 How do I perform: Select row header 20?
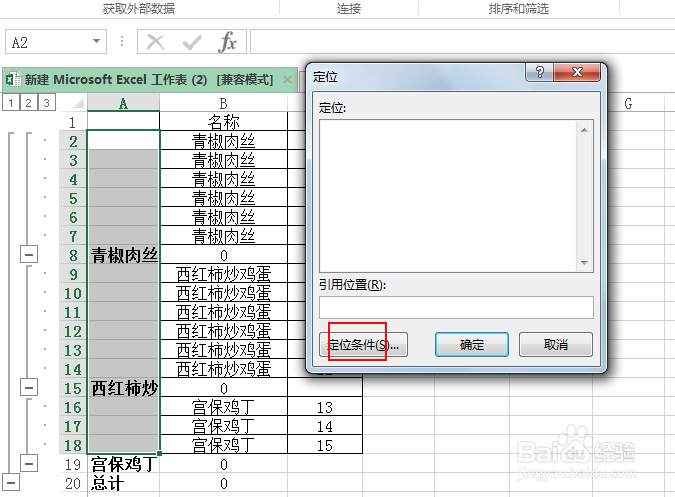click(73, 484)
